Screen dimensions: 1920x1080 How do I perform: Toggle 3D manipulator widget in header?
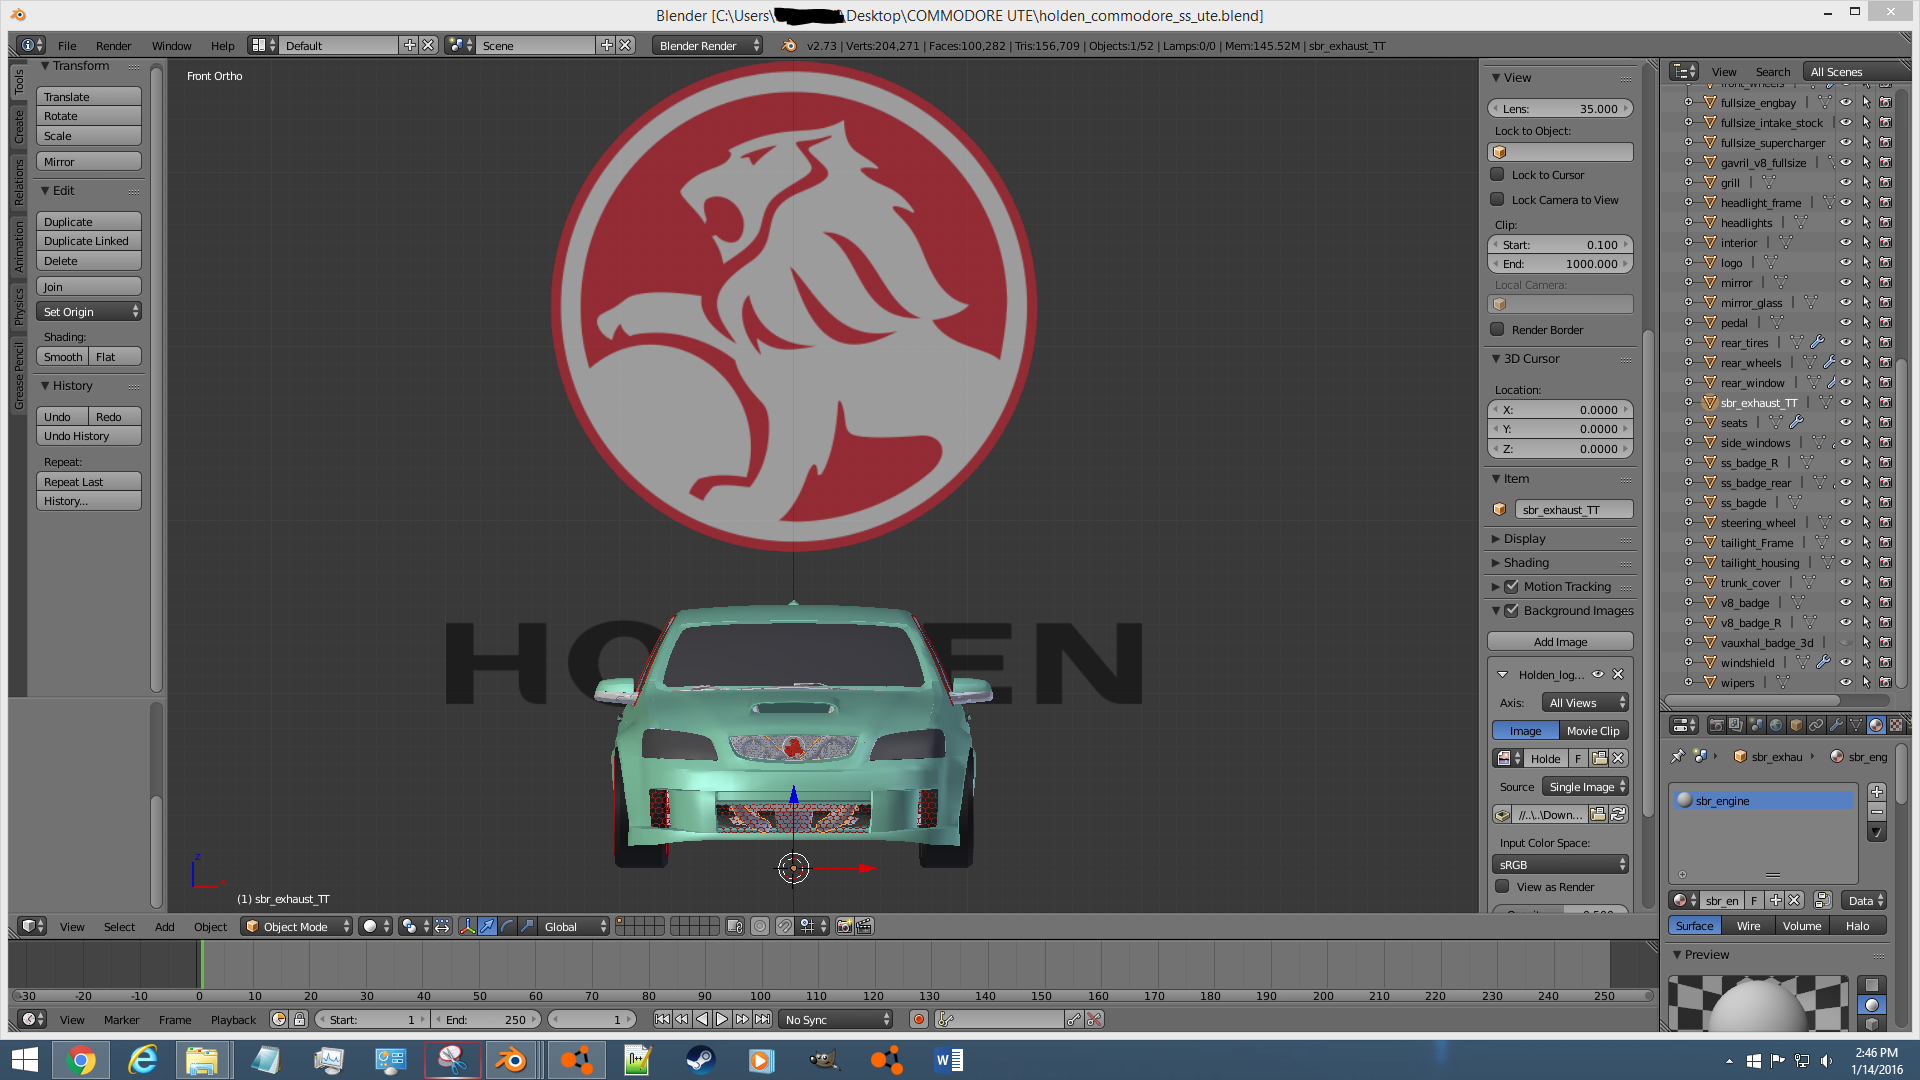tap(467, 927)
